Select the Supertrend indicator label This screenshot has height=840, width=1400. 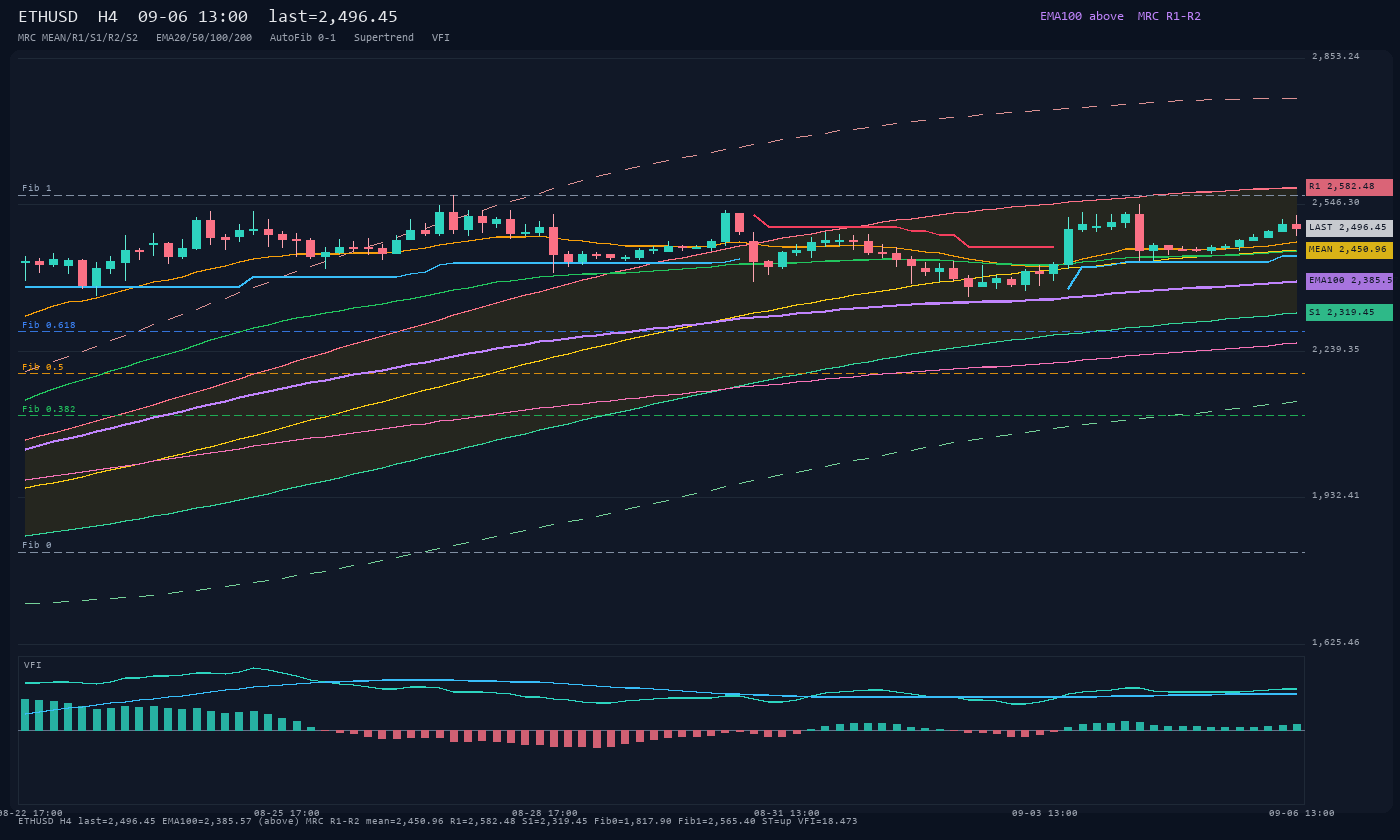(384, 38)
